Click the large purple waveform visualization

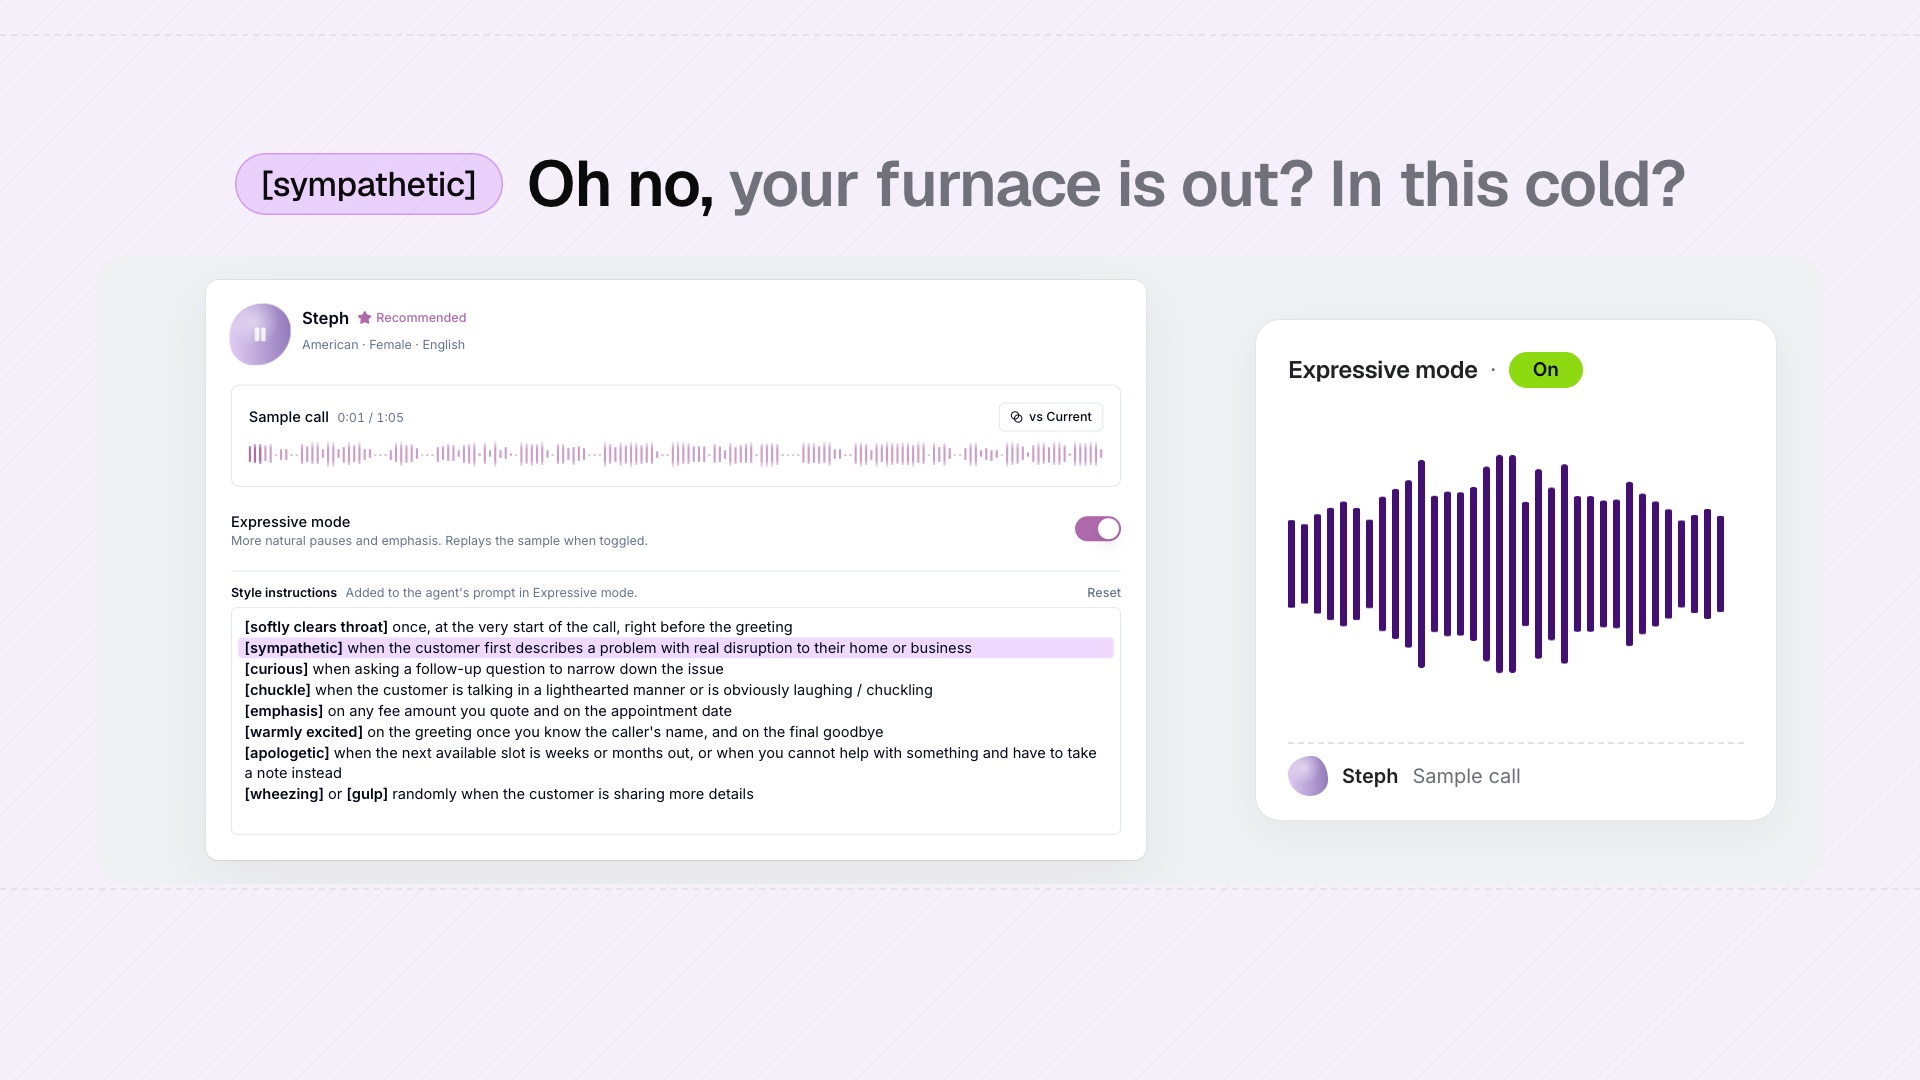tap(1506, 564)
